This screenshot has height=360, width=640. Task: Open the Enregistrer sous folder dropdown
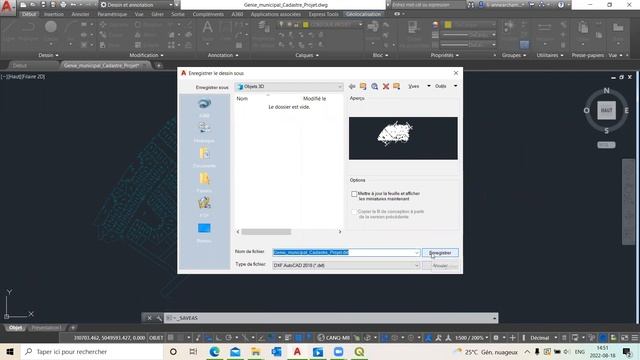pyautogui.click(x=289, y=87)
